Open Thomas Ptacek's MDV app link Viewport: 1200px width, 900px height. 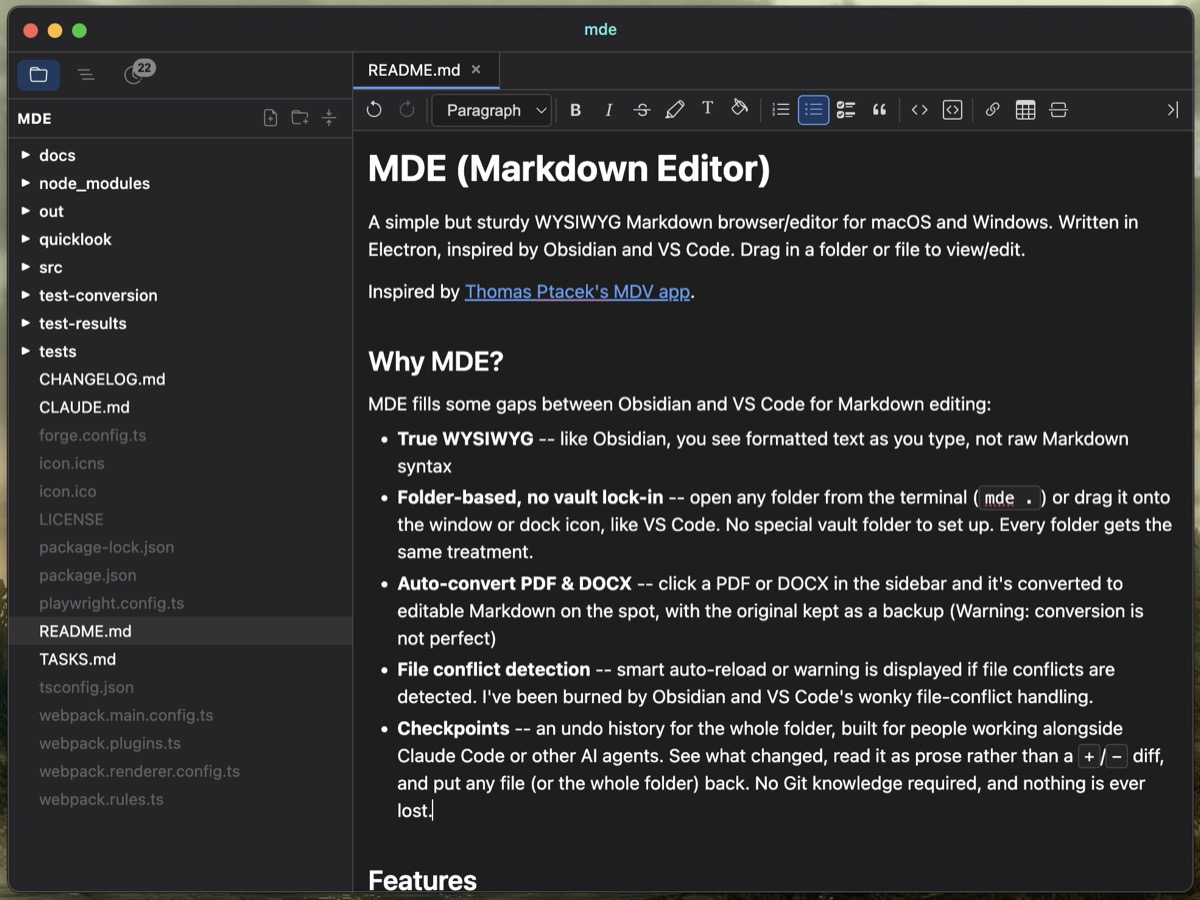577,292
